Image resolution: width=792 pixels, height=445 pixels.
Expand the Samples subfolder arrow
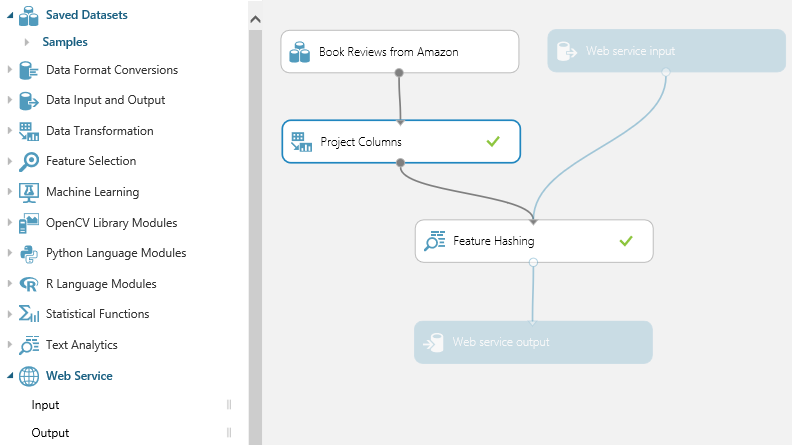click(27, 42)
